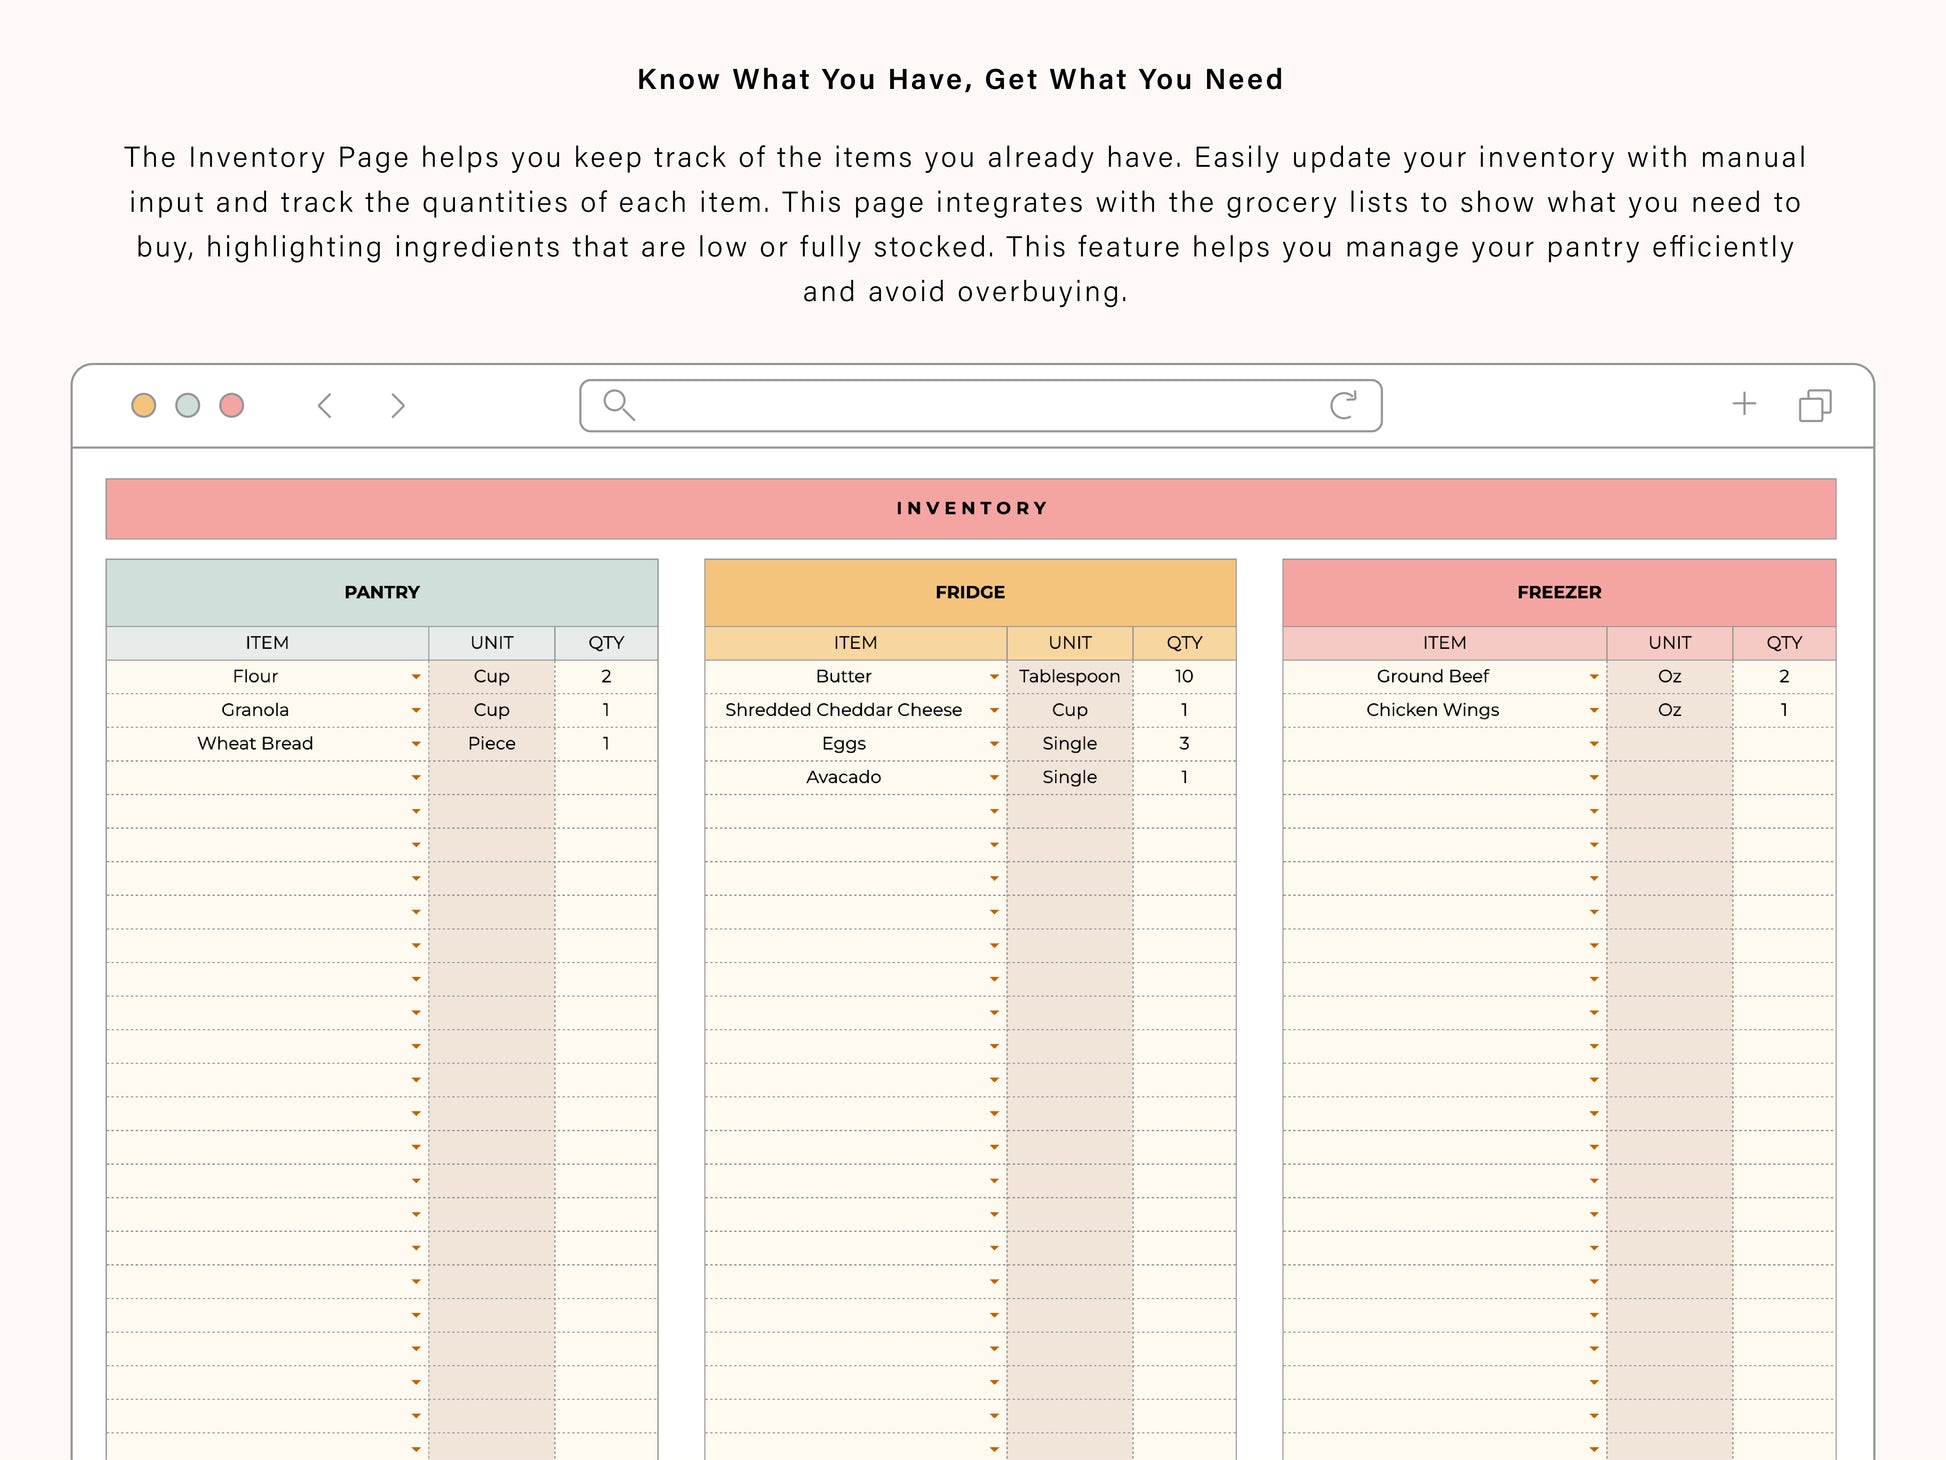
Task: Click the duplicate windows icon
Action: pos(1815,405)
